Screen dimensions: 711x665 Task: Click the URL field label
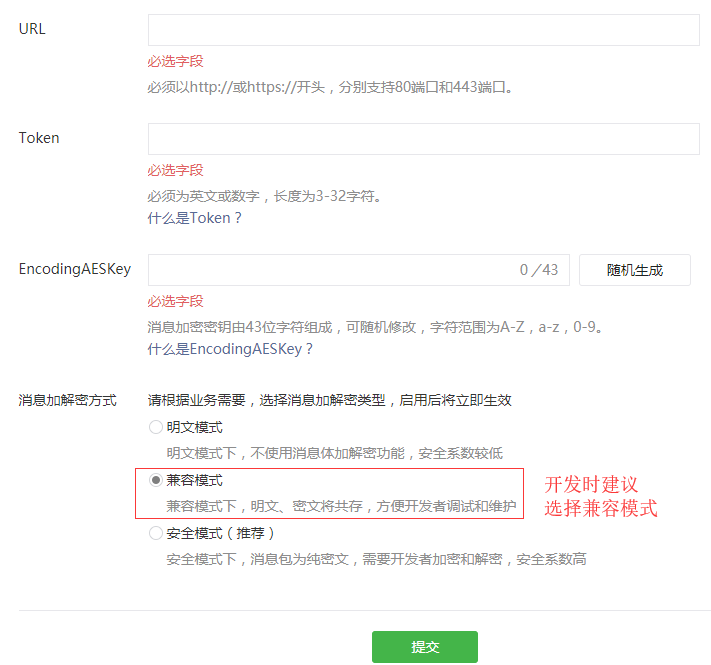pos(32,29)
